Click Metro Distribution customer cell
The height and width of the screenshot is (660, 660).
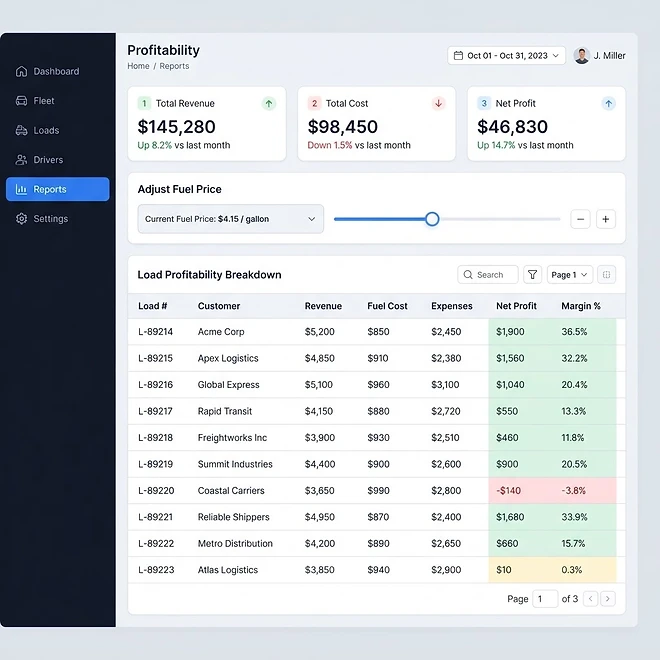pos(235,543)
